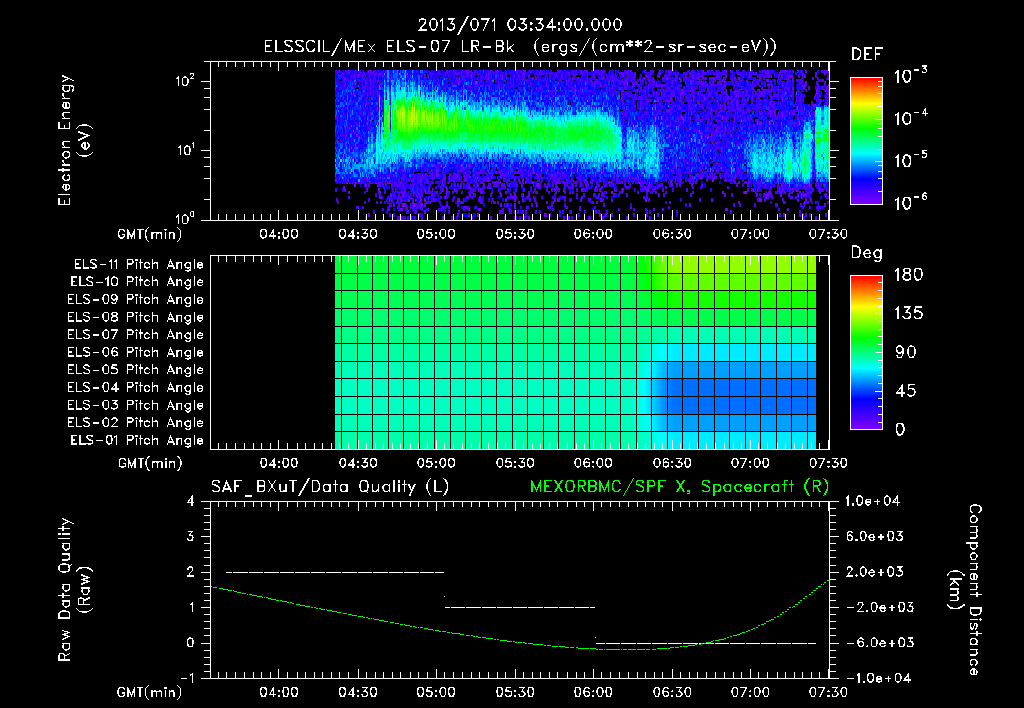Click the white data quality line at level 1
Screen dimensions: 1024x708
coord(520,607)
